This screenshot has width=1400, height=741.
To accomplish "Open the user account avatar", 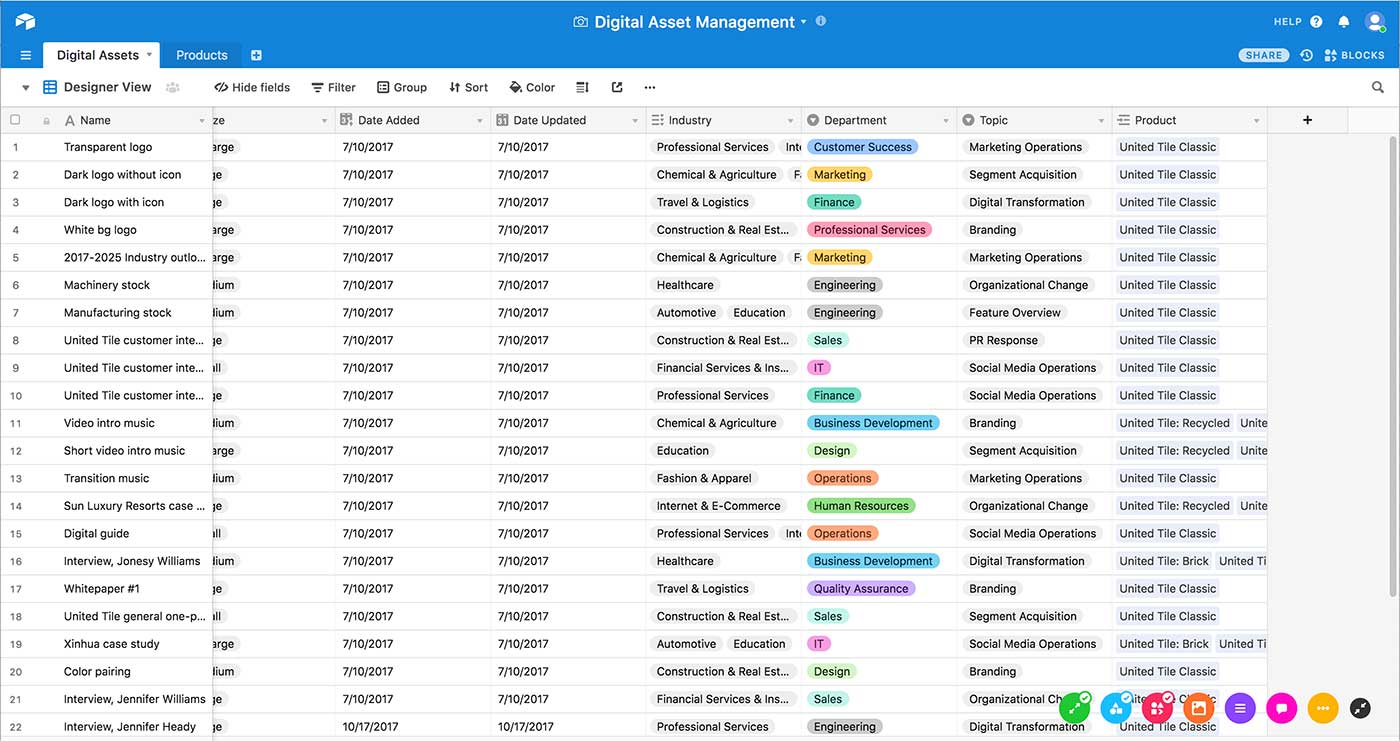I will coord(1375,21).
